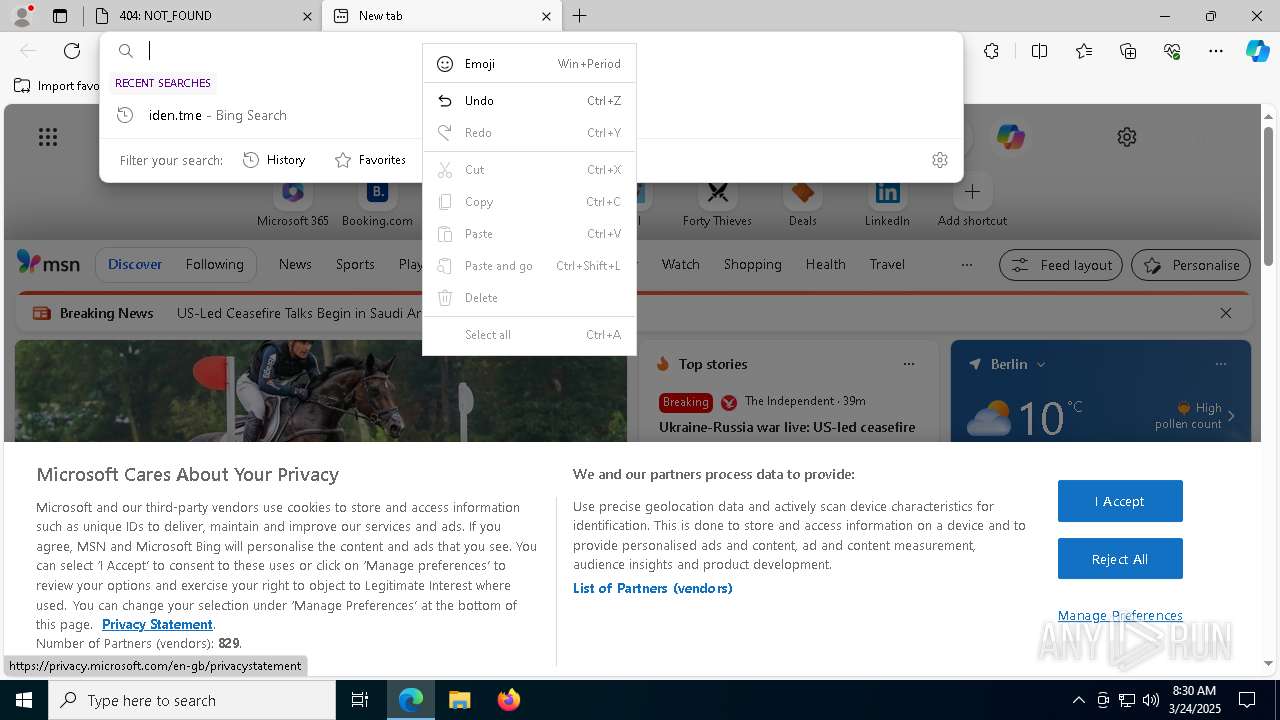Open the LinkedIn shortcut tile

pos(887,201)
